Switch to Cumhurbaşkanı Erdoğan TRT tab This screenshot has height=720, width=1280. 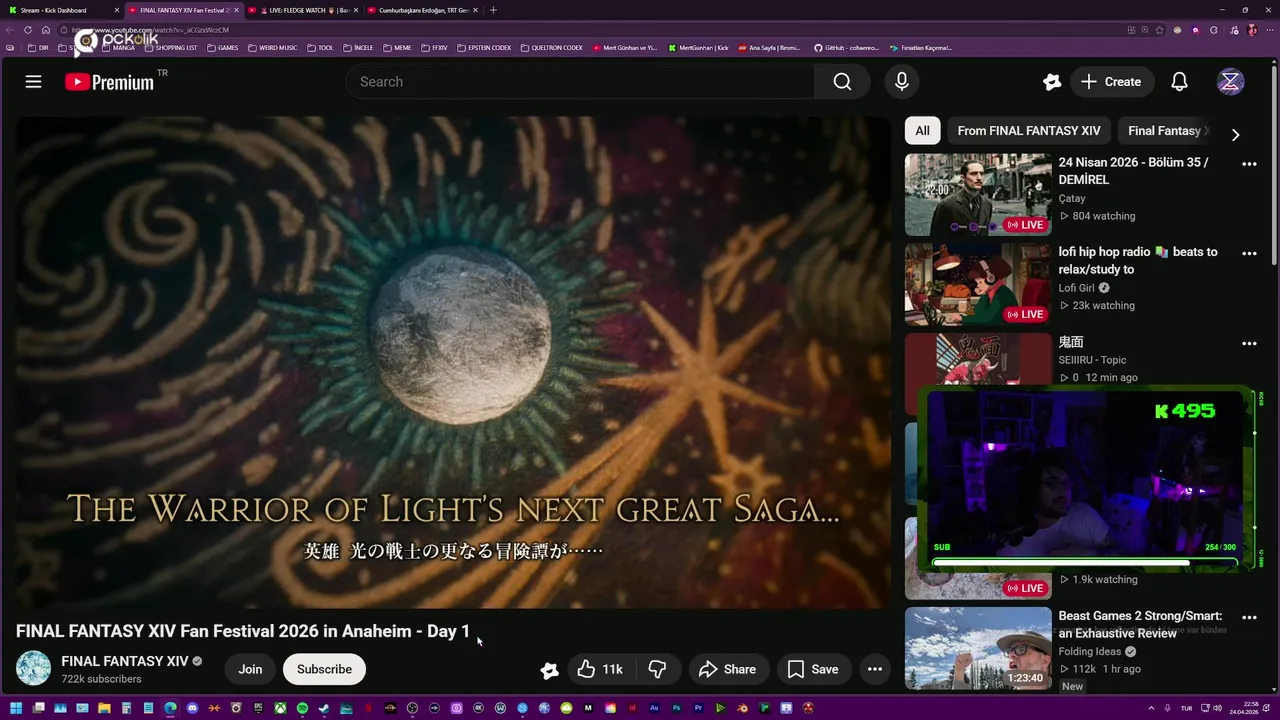click(423, 10)
